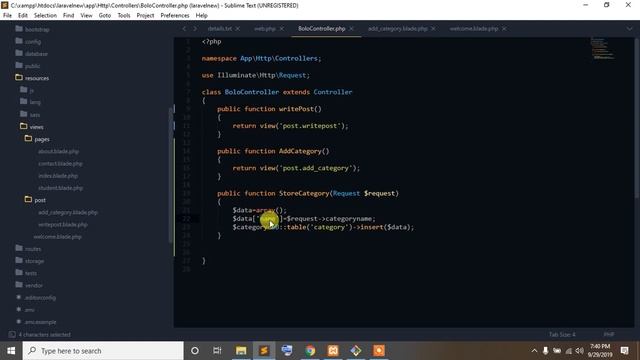Expand the tests folder
Viewport: 640px width, 360px height.
[x=27, y=273]
